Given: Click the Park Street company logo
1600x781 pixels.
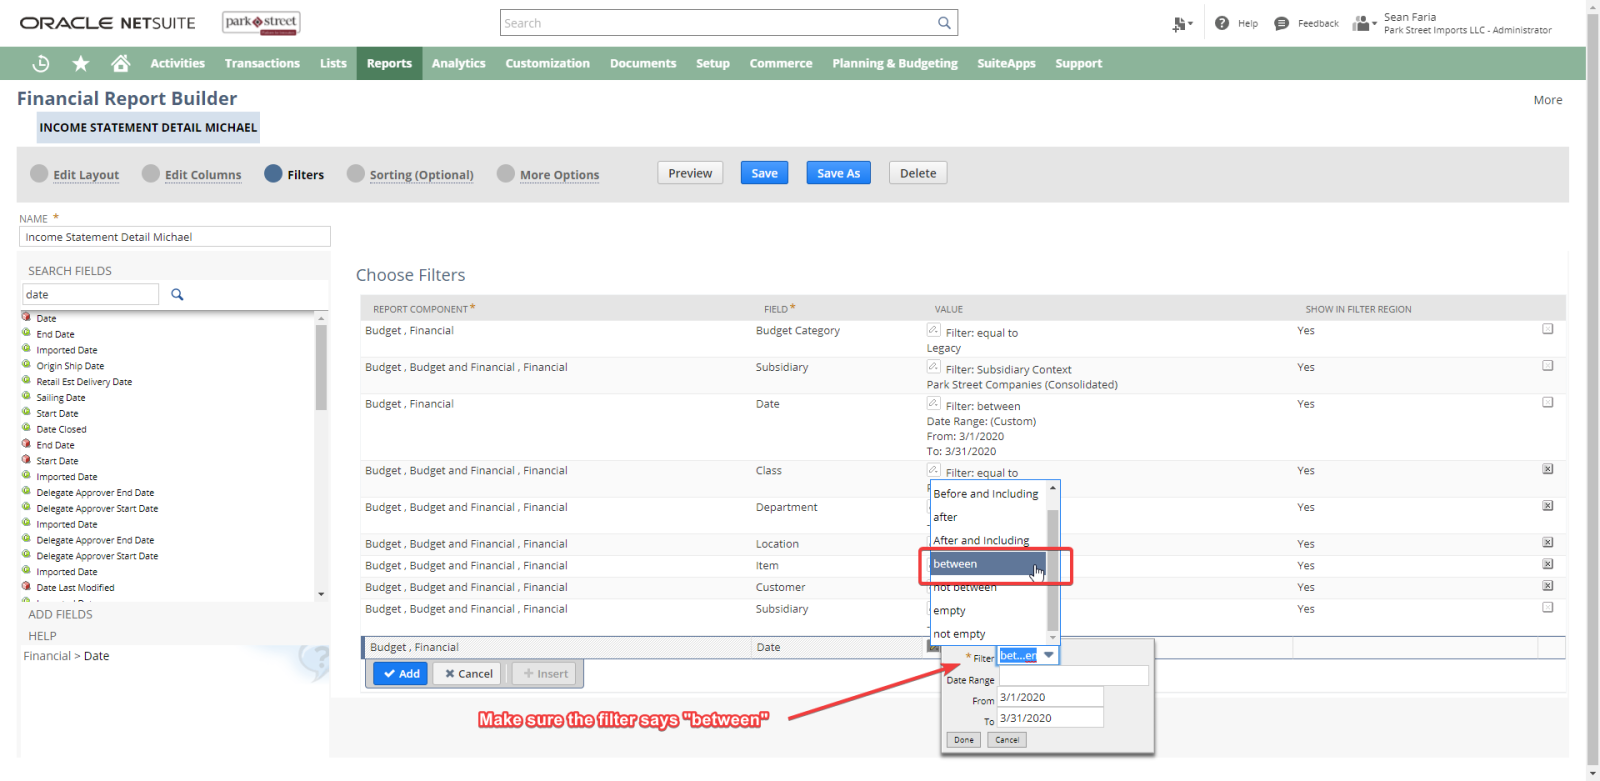Looking at the screenshot, I should coord(261,23).
